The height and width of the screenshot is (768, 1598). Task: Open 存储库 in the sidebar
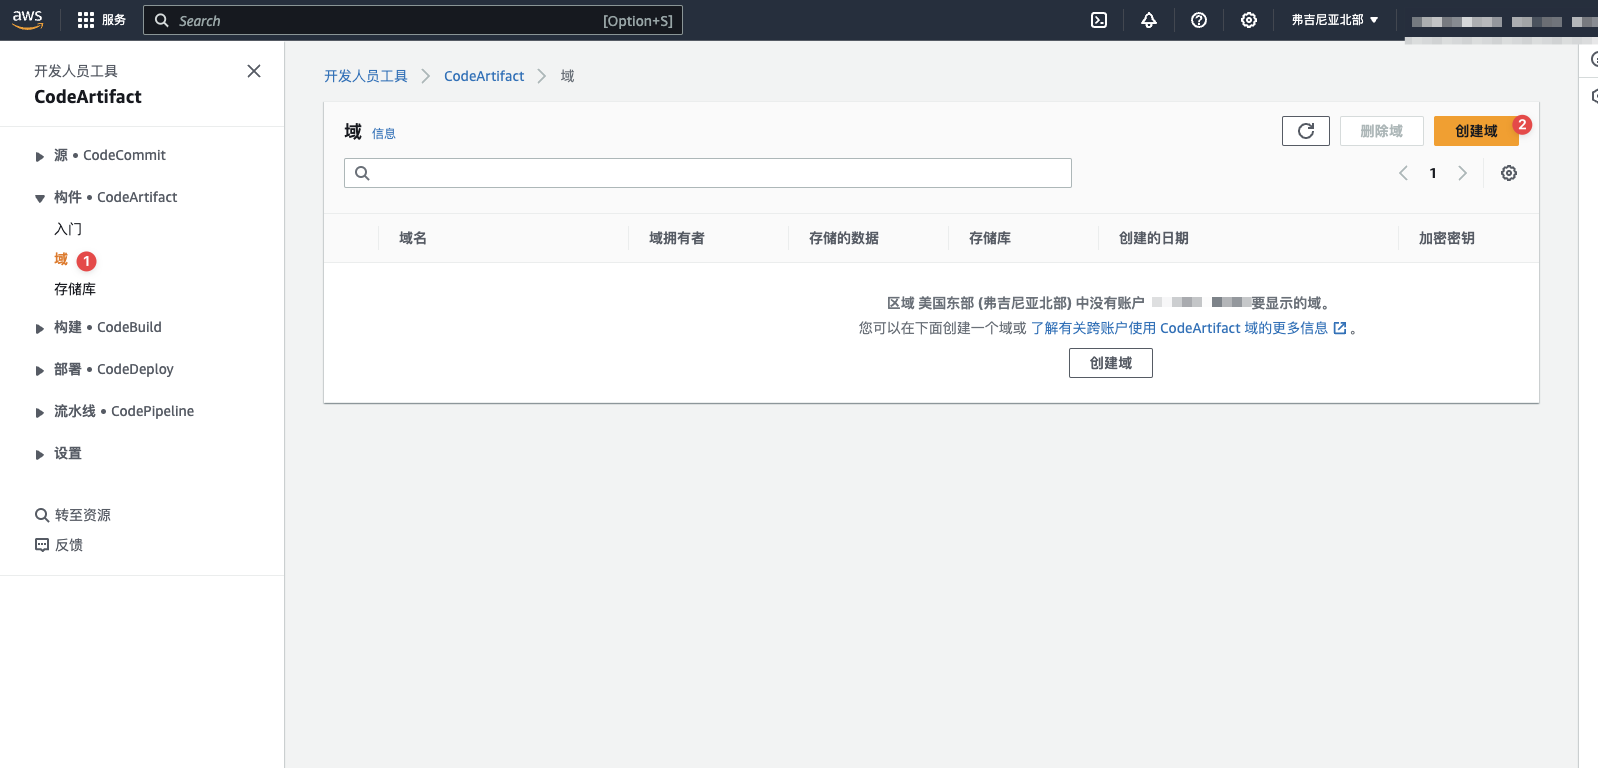pos(75,289)
